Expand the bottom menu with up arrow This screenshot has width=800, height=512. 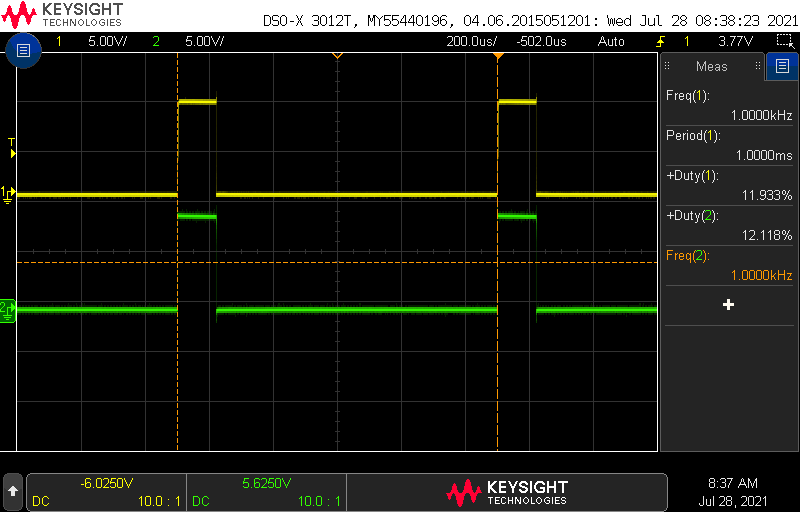coord(13,491)
